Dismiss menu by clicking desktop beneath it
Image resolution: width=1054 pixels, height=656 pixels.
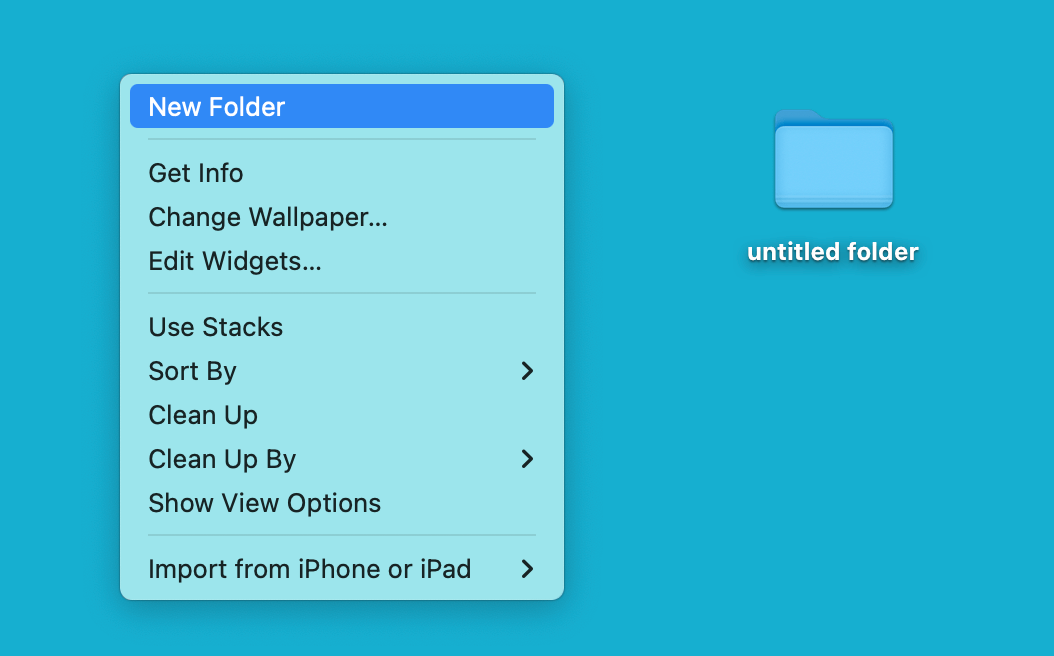[340, 630]
